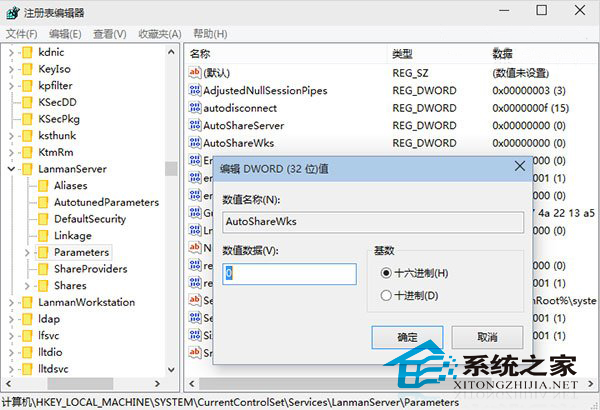Select the 十进制(D) decimal radio button
This screenshot has height=410, width=600.
point(386,295)
